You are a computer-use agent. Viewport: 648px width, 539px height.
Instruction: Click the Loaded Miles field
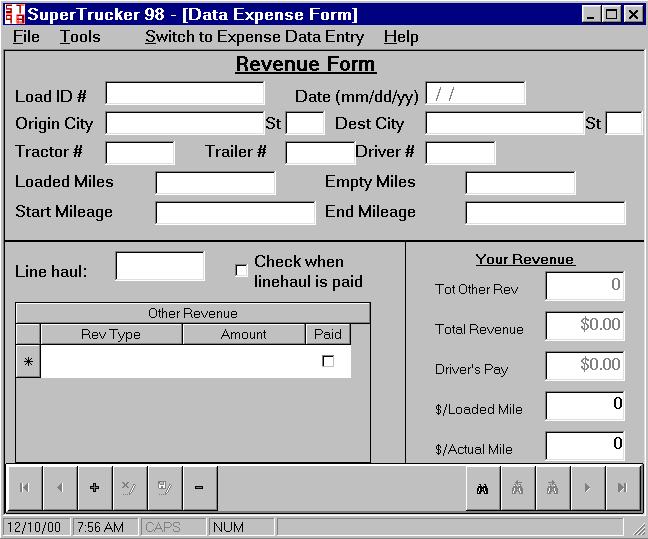click(215, 183)
